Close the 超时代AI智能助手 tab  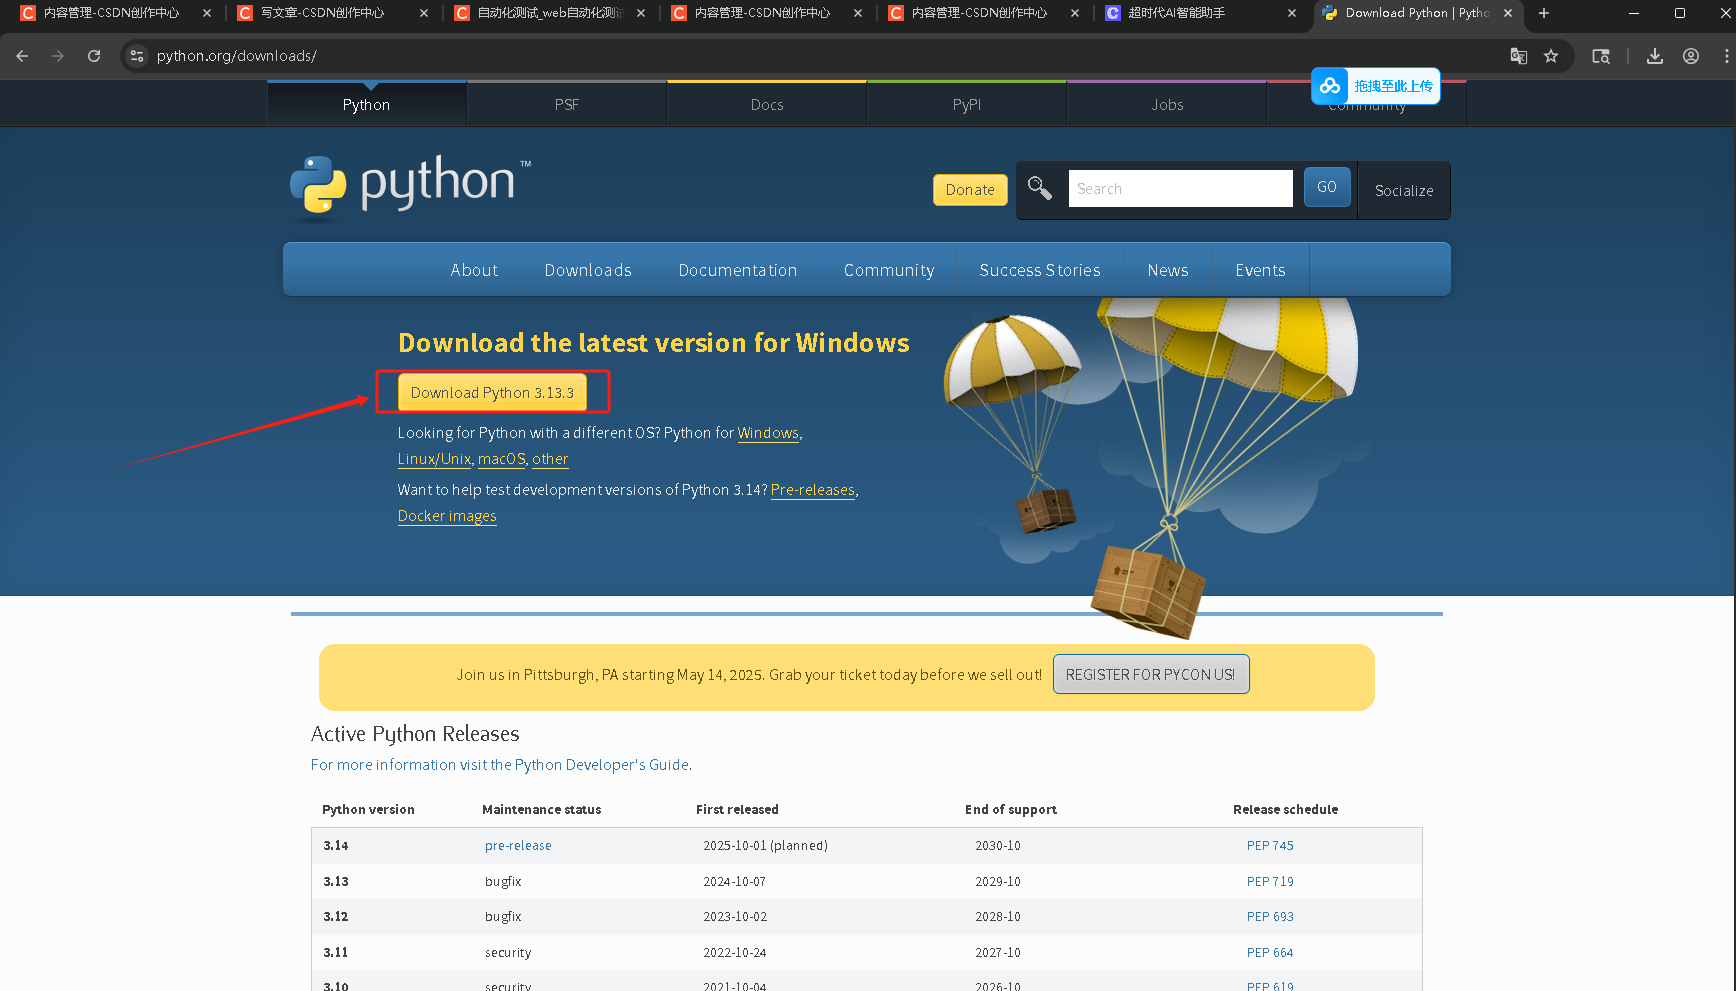1292,13
